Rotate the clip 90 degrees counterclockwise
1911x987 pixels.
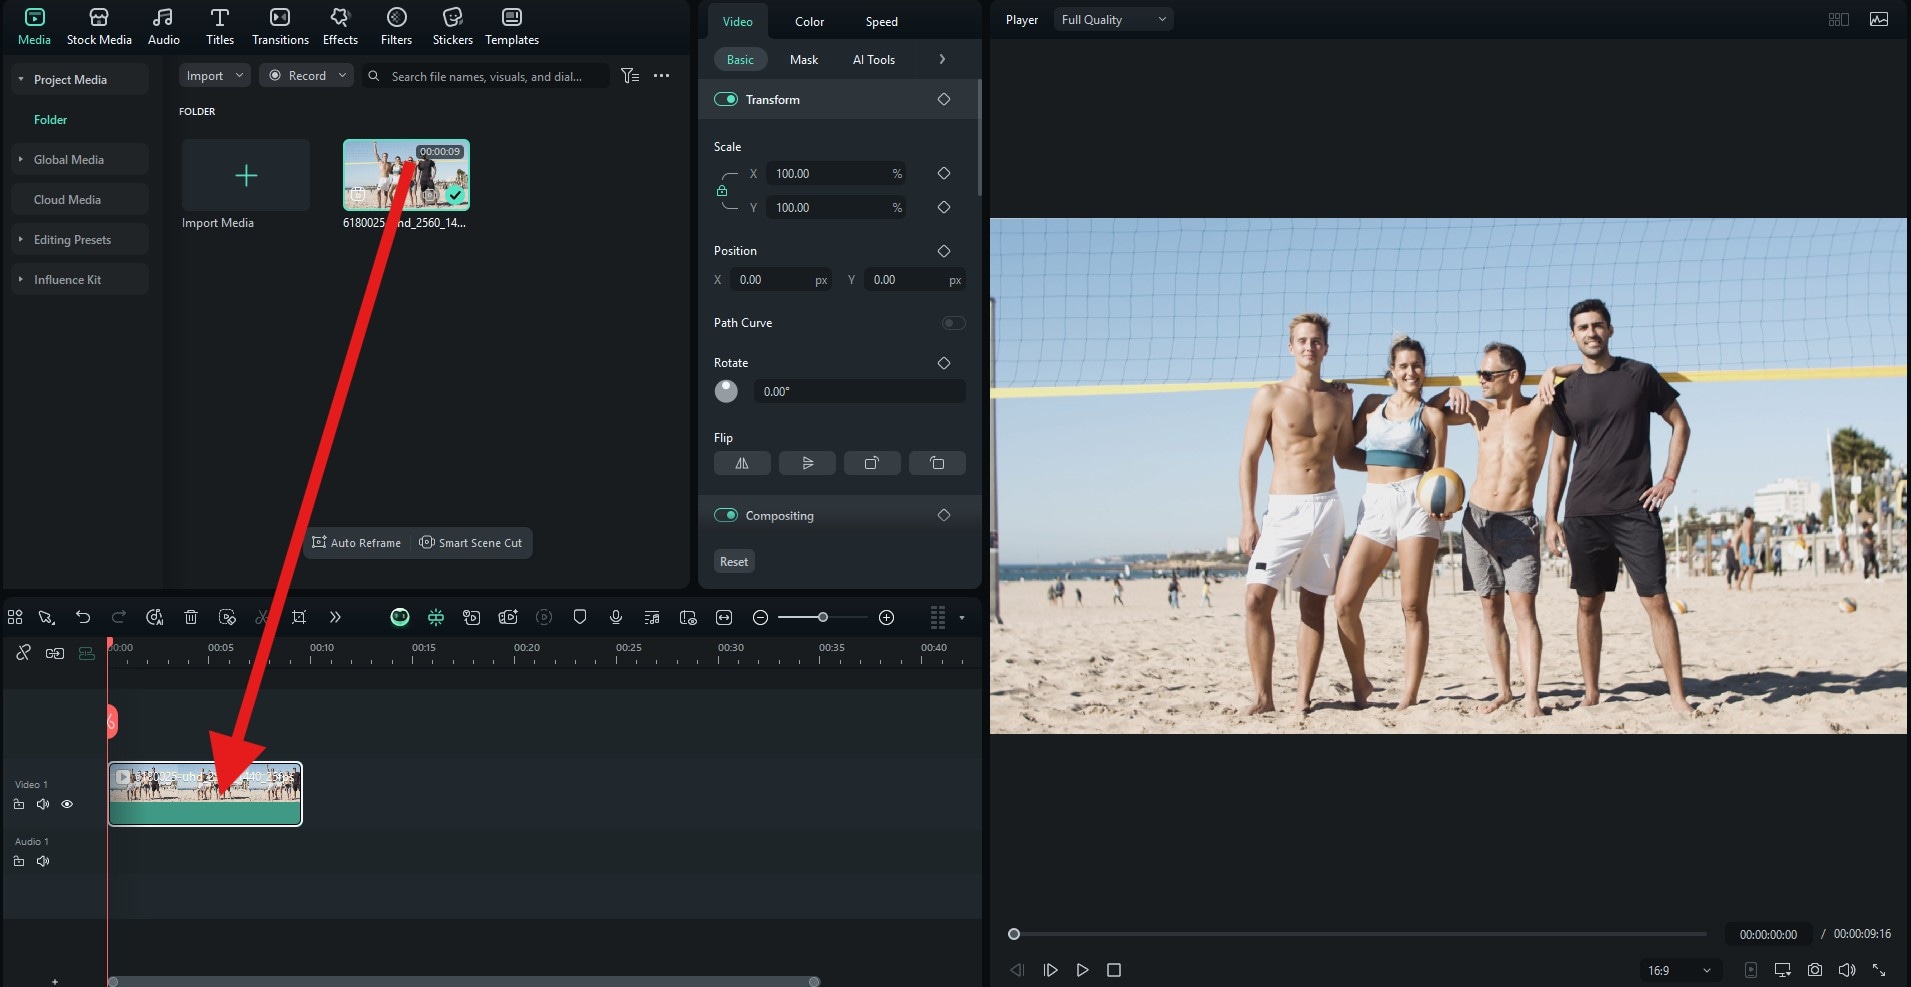click(937, 463)
